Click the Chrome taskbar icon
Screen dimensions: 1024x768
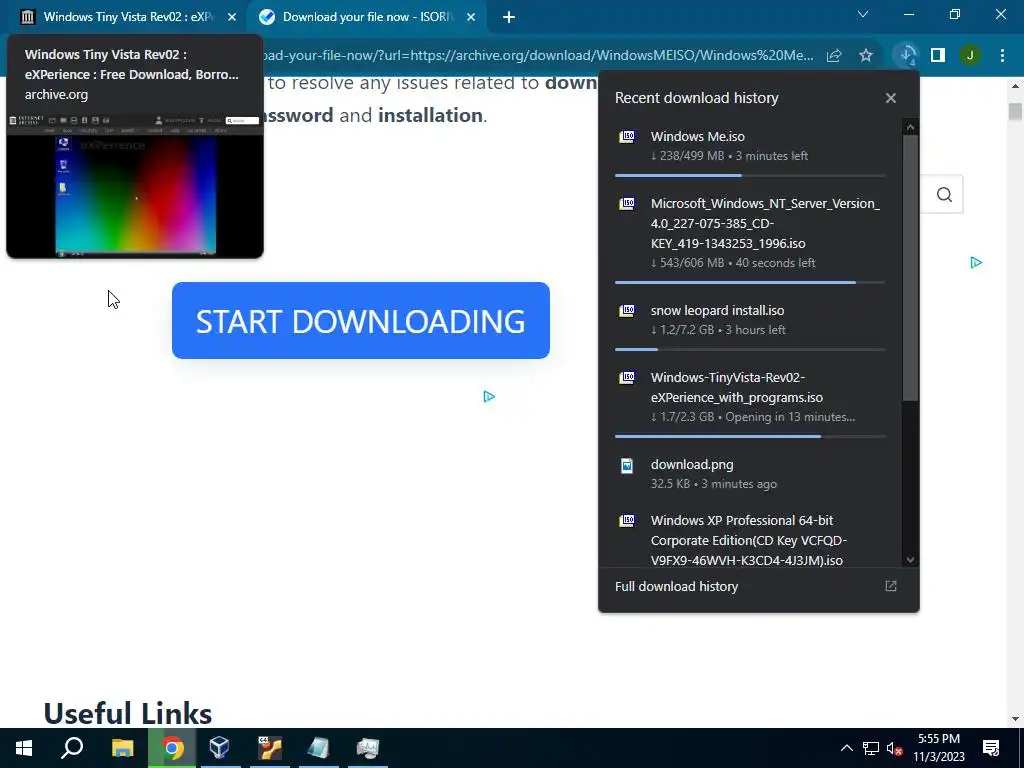[172, 748]
